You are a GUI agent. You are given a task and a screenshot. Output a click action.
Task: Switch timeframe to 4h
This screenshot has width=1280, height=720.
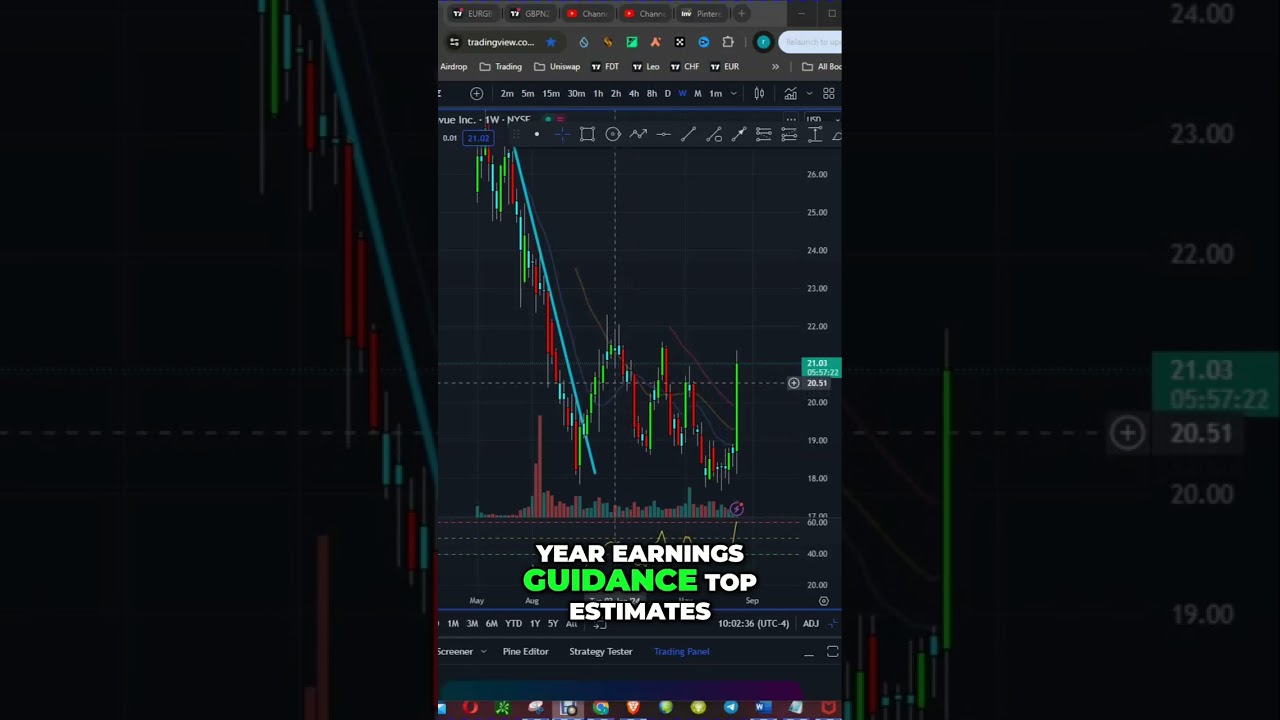(634, 94)
